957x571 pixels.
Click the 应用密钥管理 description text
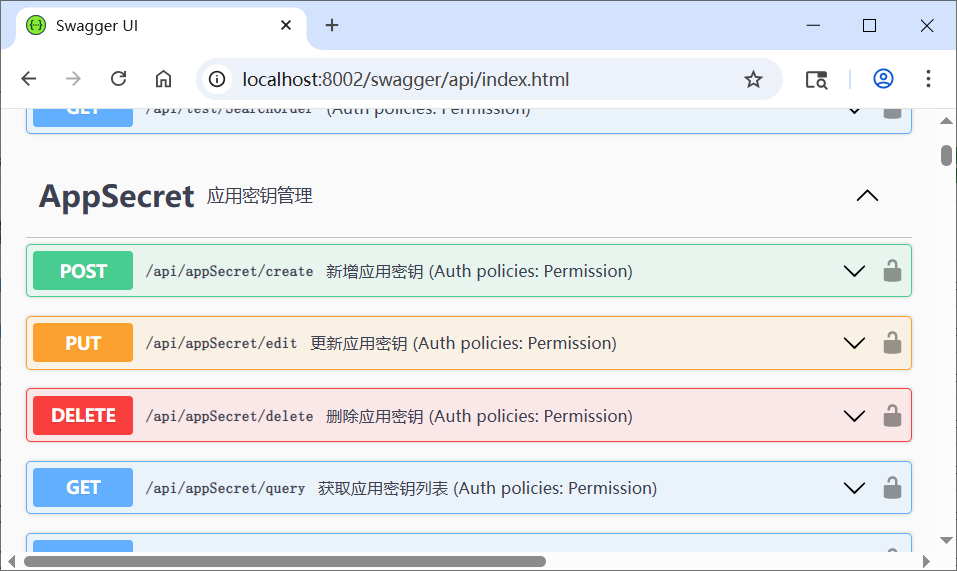click(260, 196)
